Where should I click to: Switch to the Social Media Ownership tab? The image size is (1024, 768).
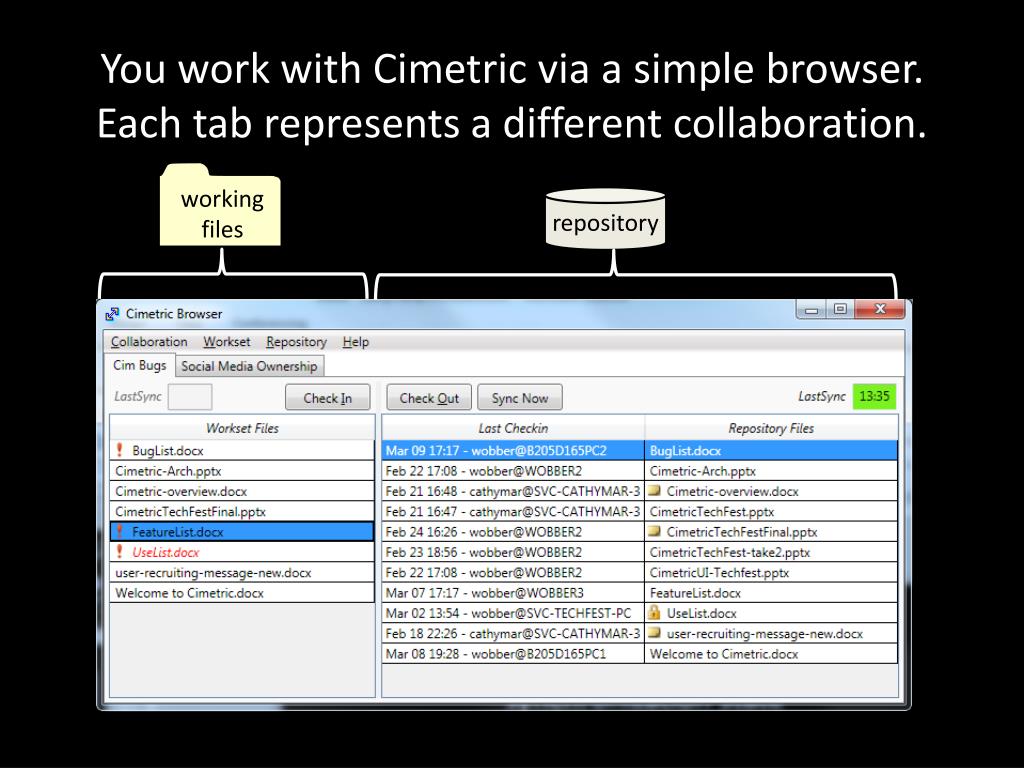click(x=249, y=366)
